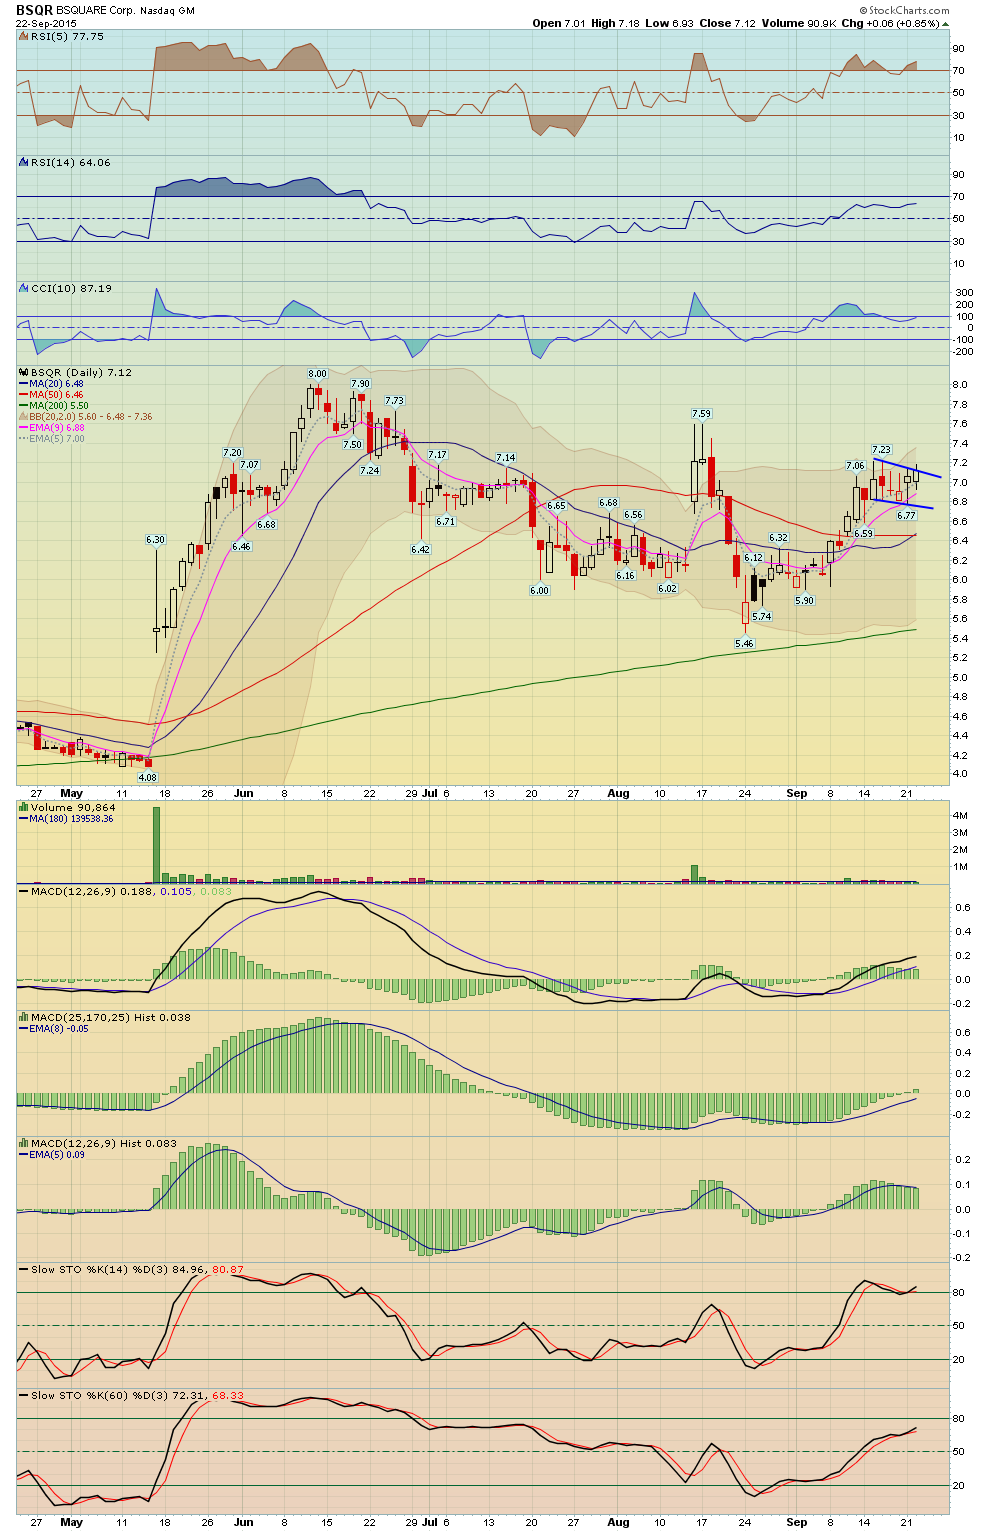The height and width of the screenshot is (1532, 990).
Task: Click the 6.16 price label
Action: 625,576
